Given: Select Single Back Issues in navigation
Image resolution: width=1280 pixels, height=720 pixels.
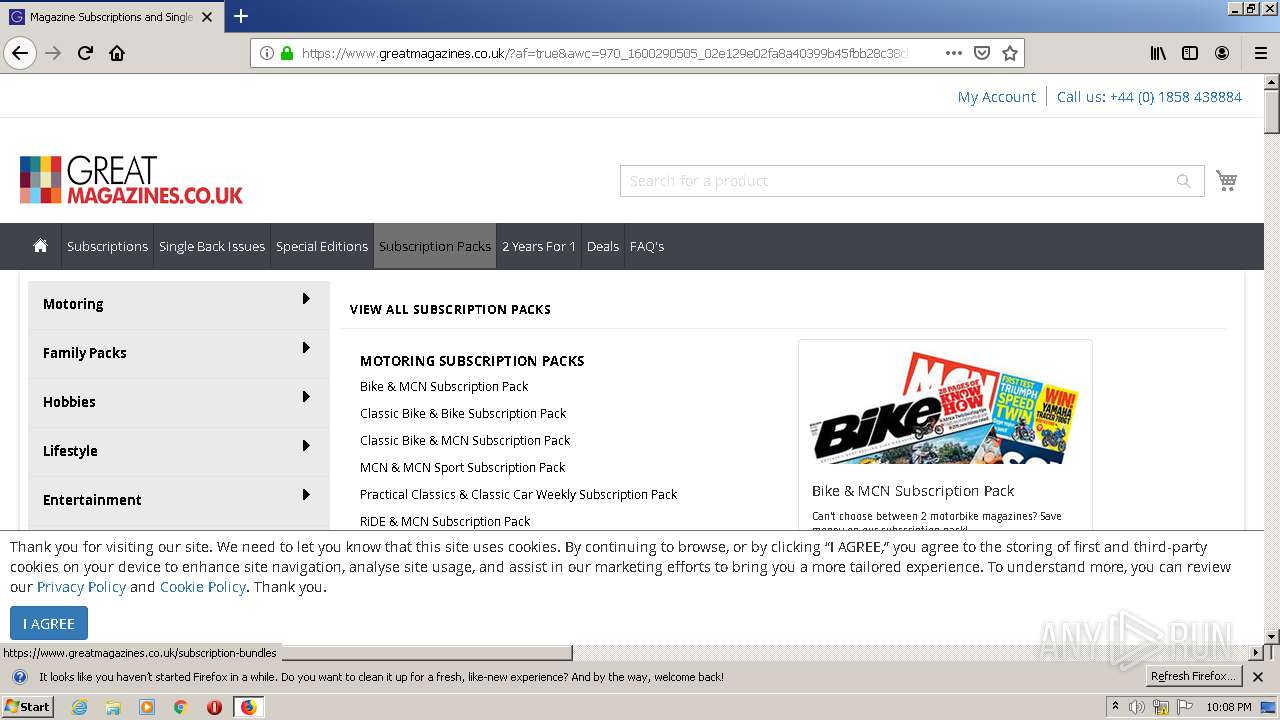Looking at the screenshot, I should pyautogui.click(x=212, y=246).
